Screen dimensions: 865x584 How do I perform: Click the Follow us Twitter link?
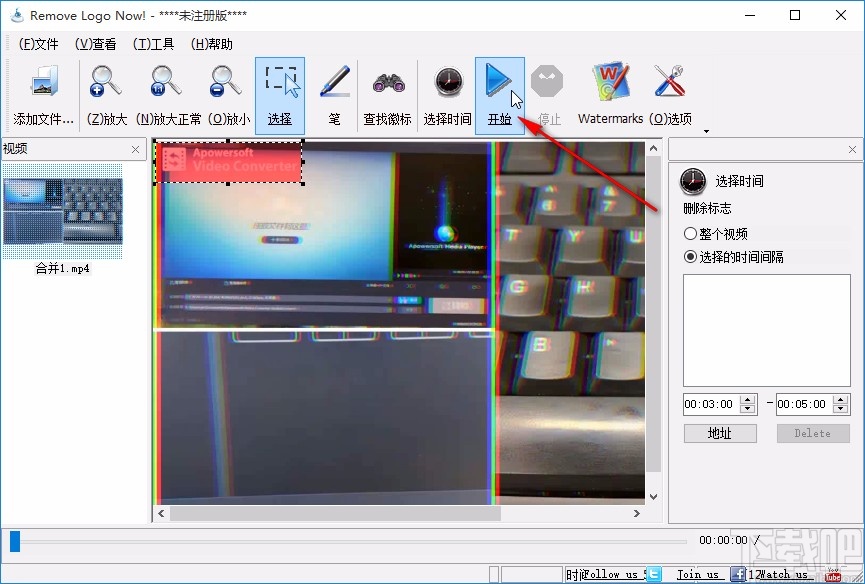tap(613, 574)
